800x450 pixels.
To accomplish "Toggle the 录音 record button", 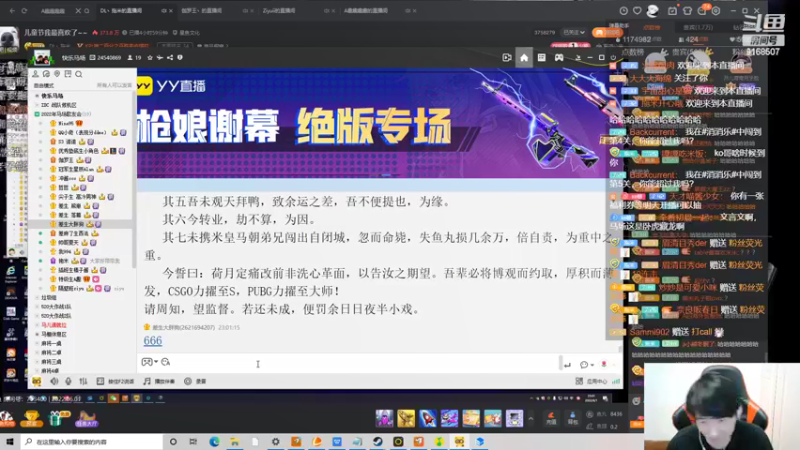I will [195, 381].
